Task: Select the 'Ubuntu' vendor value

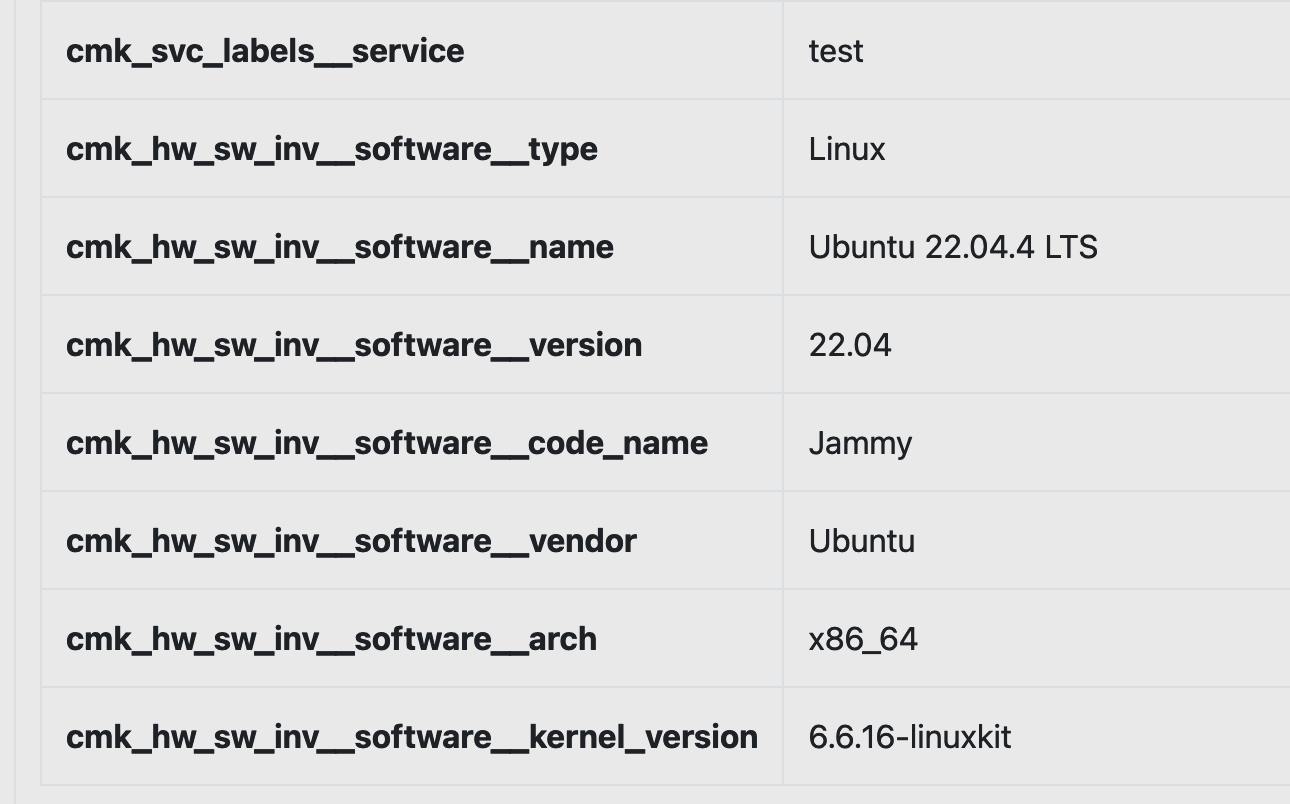Action: (862, 541)
